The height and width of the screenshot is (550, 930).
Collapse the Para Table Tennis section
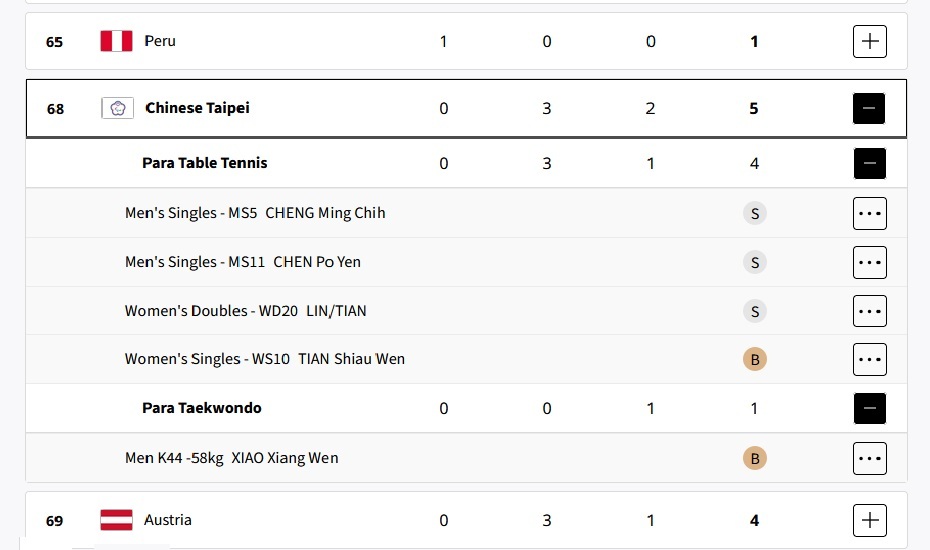pos(870,163)
